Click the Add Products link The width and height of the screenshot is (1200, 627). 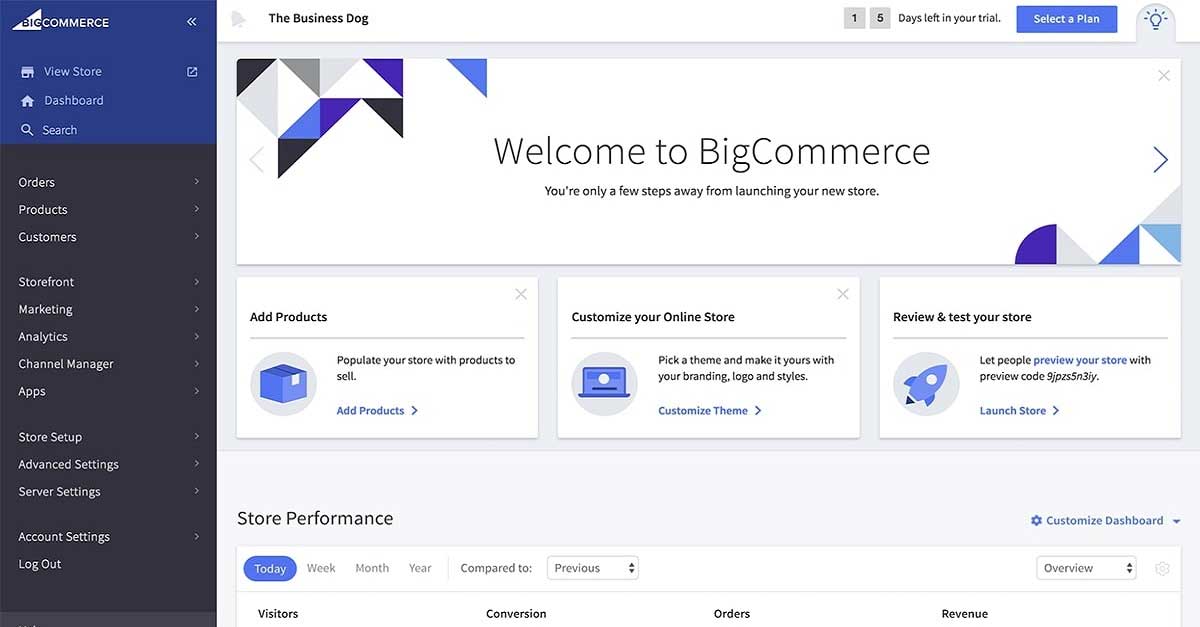tap(377, 411)
